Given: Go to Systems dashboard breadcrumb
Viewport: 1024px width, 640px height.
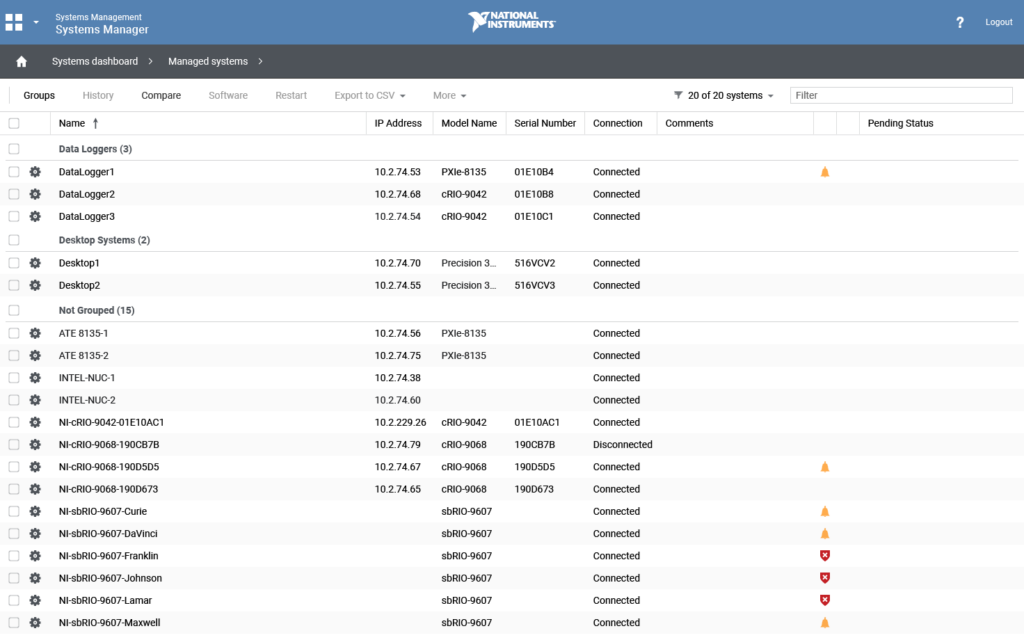Looking at the screenshot, I should (x=95, y=61).
